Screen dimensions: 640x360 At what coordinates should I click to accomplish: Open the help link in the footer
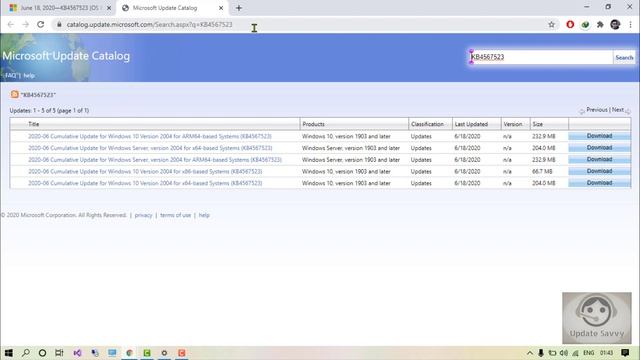[x=204, y=215]
